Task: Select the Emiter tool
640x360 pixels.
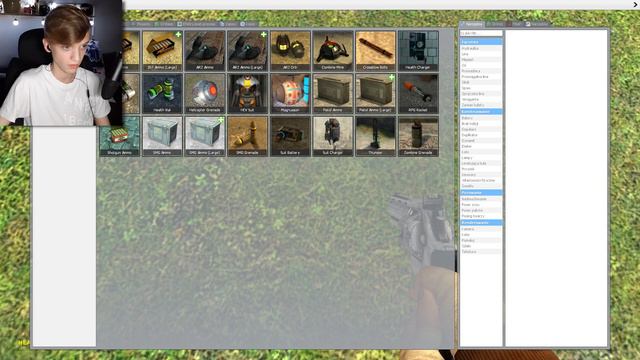Action: 481,147
